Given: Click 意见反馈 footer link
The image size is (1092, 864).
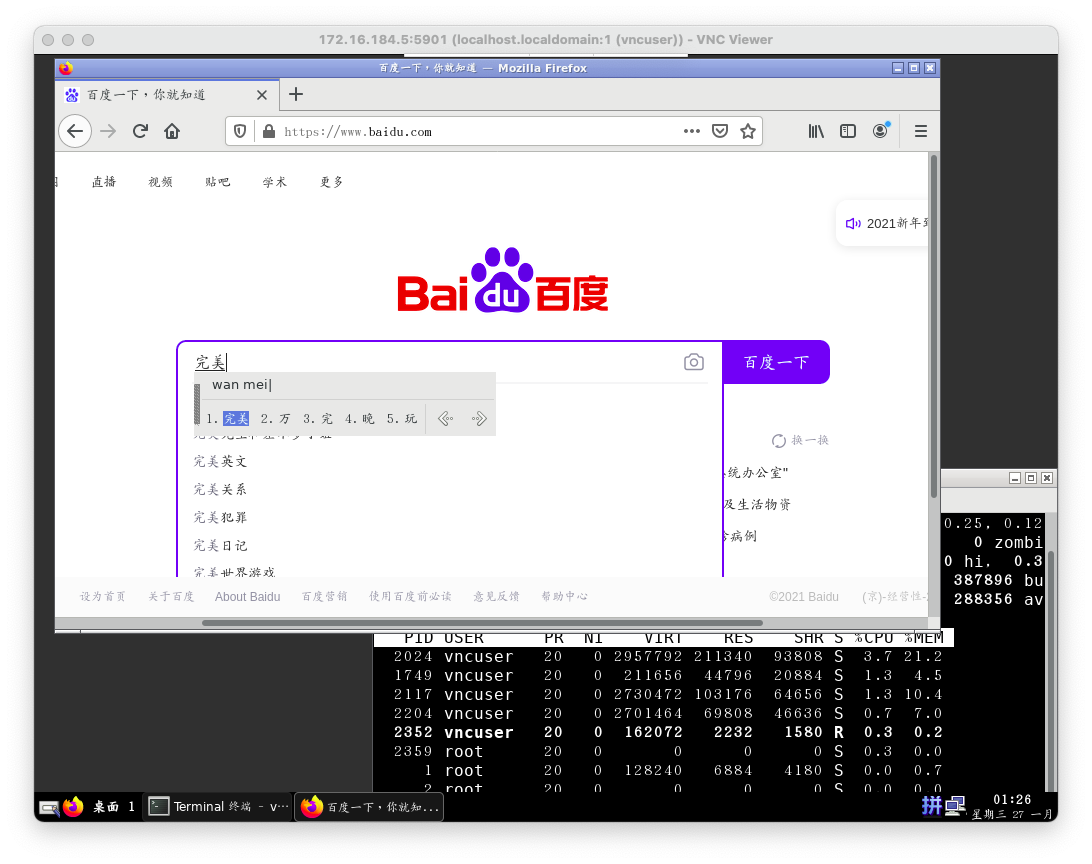Looking at the screenshot, I should point(496,597).
